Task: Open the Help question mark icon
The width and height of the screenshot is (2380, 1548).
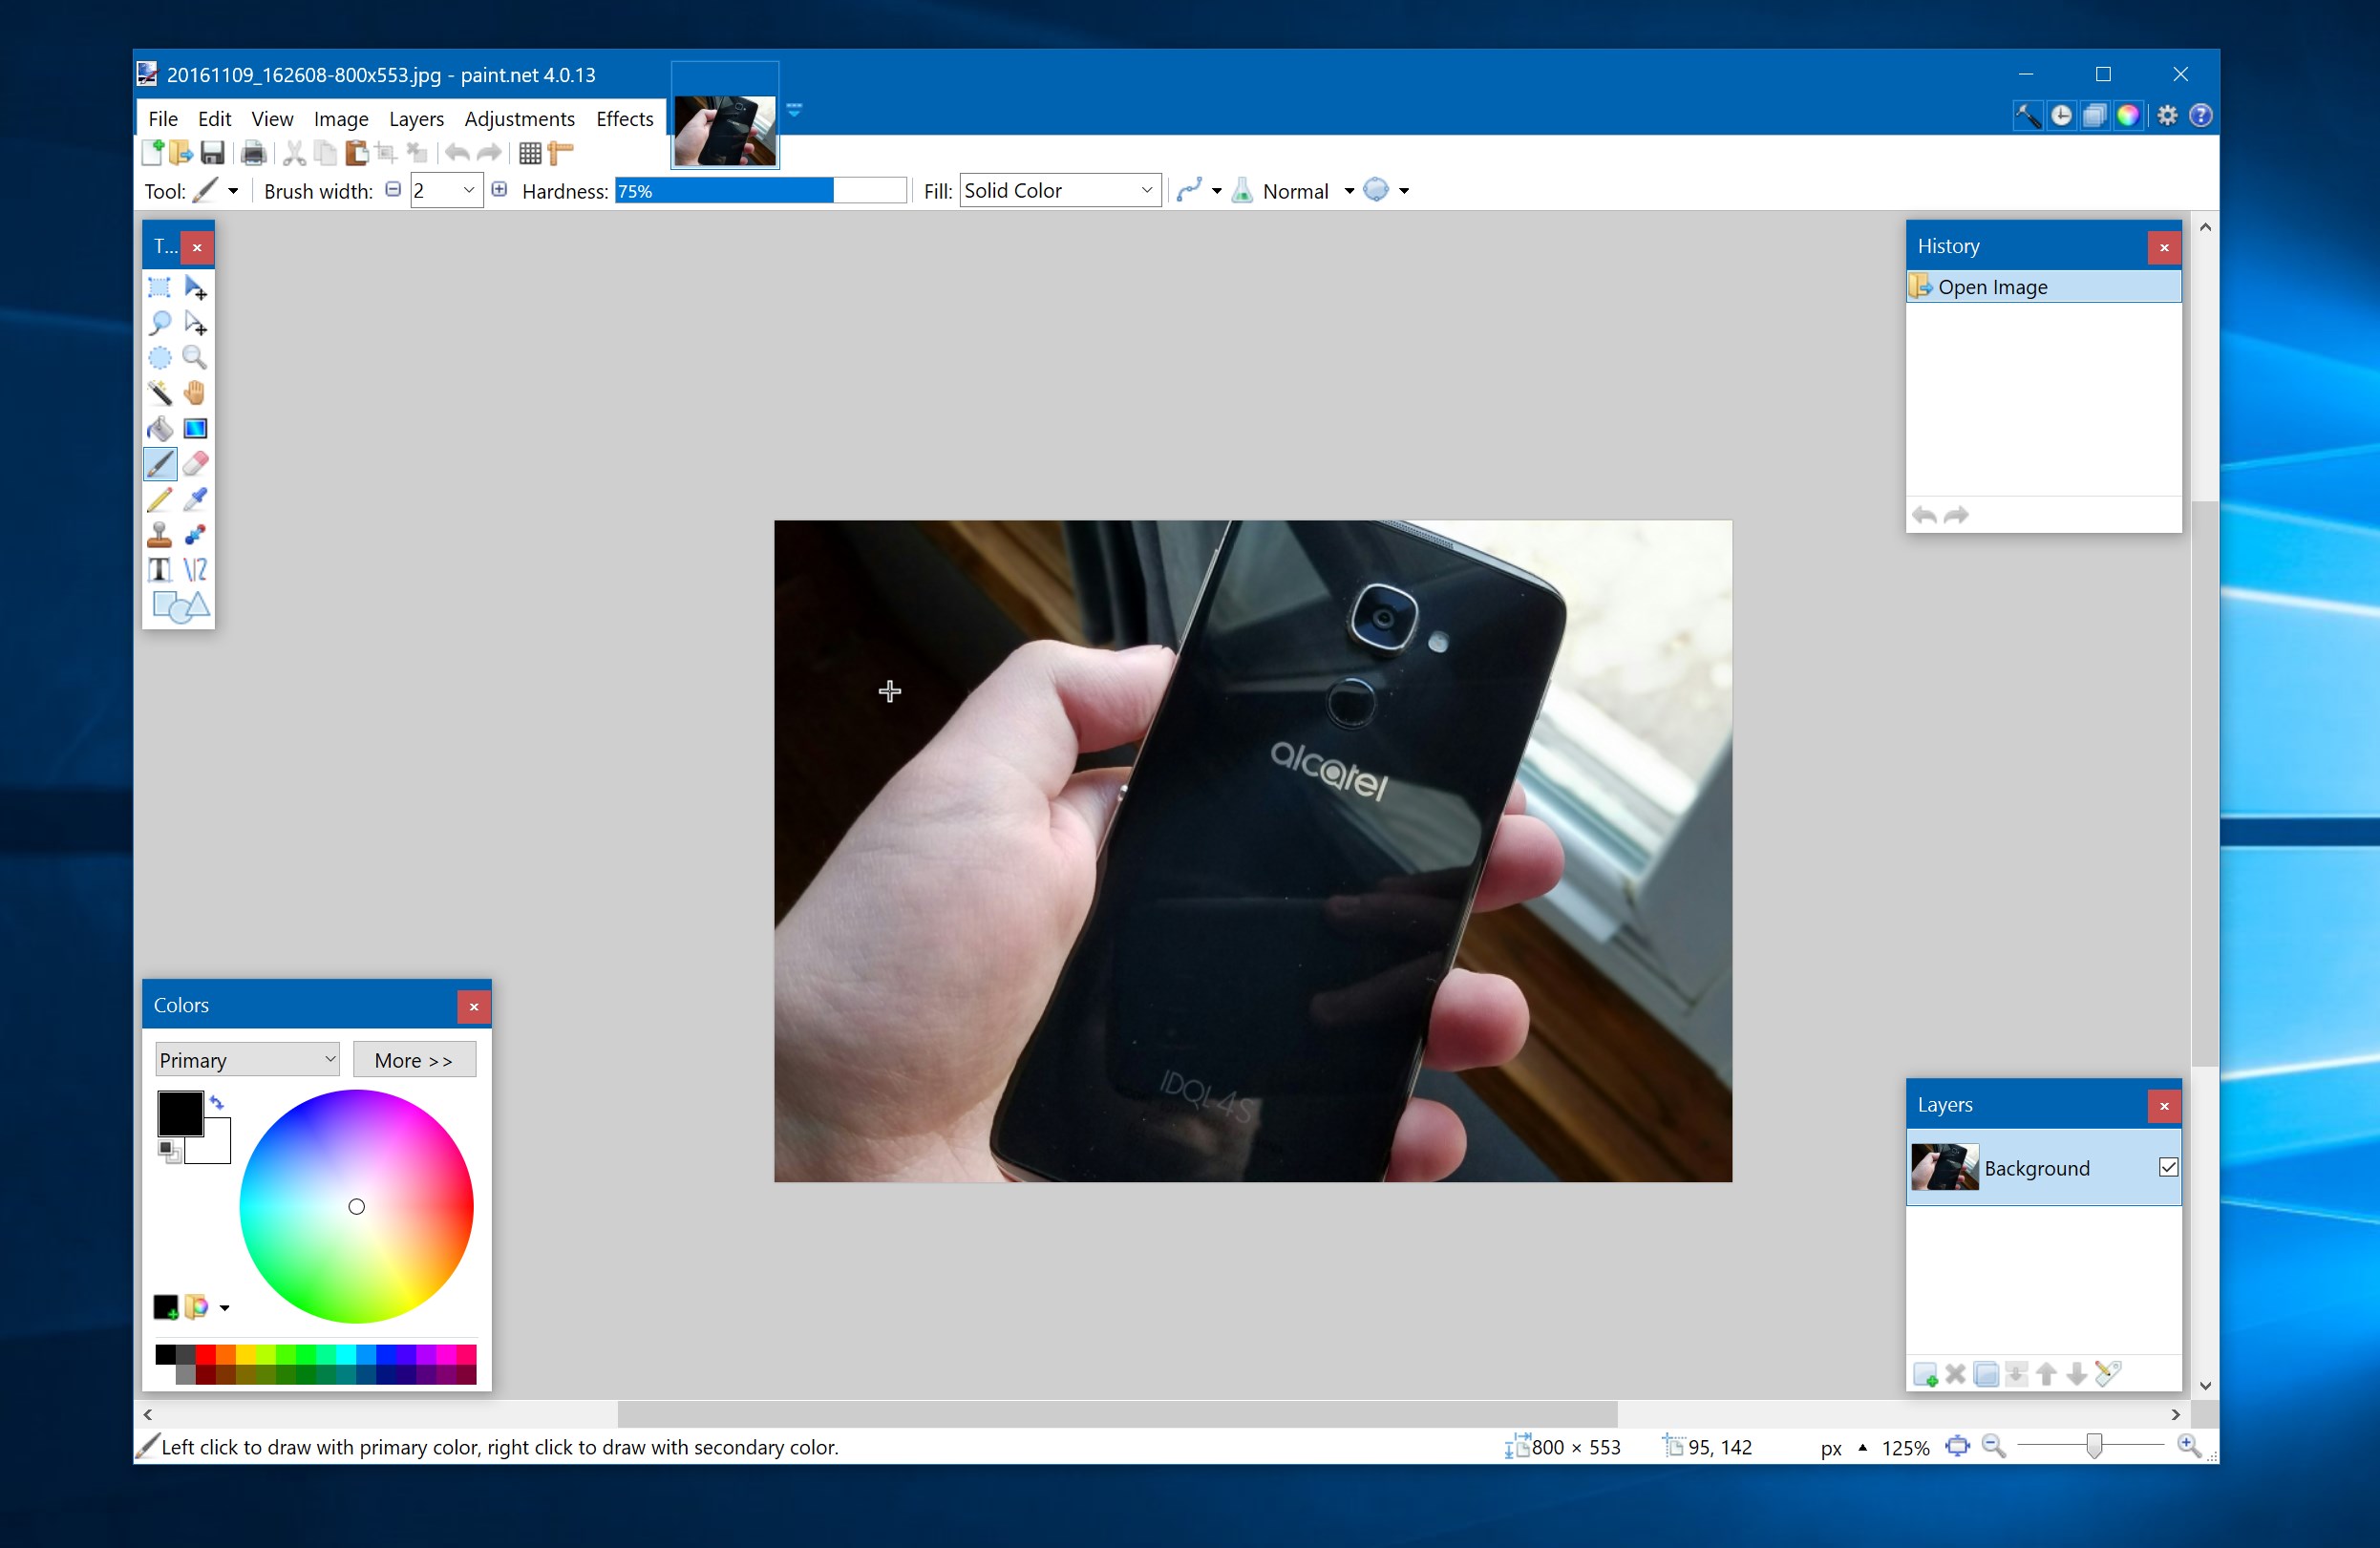Action: (2200, 116)
